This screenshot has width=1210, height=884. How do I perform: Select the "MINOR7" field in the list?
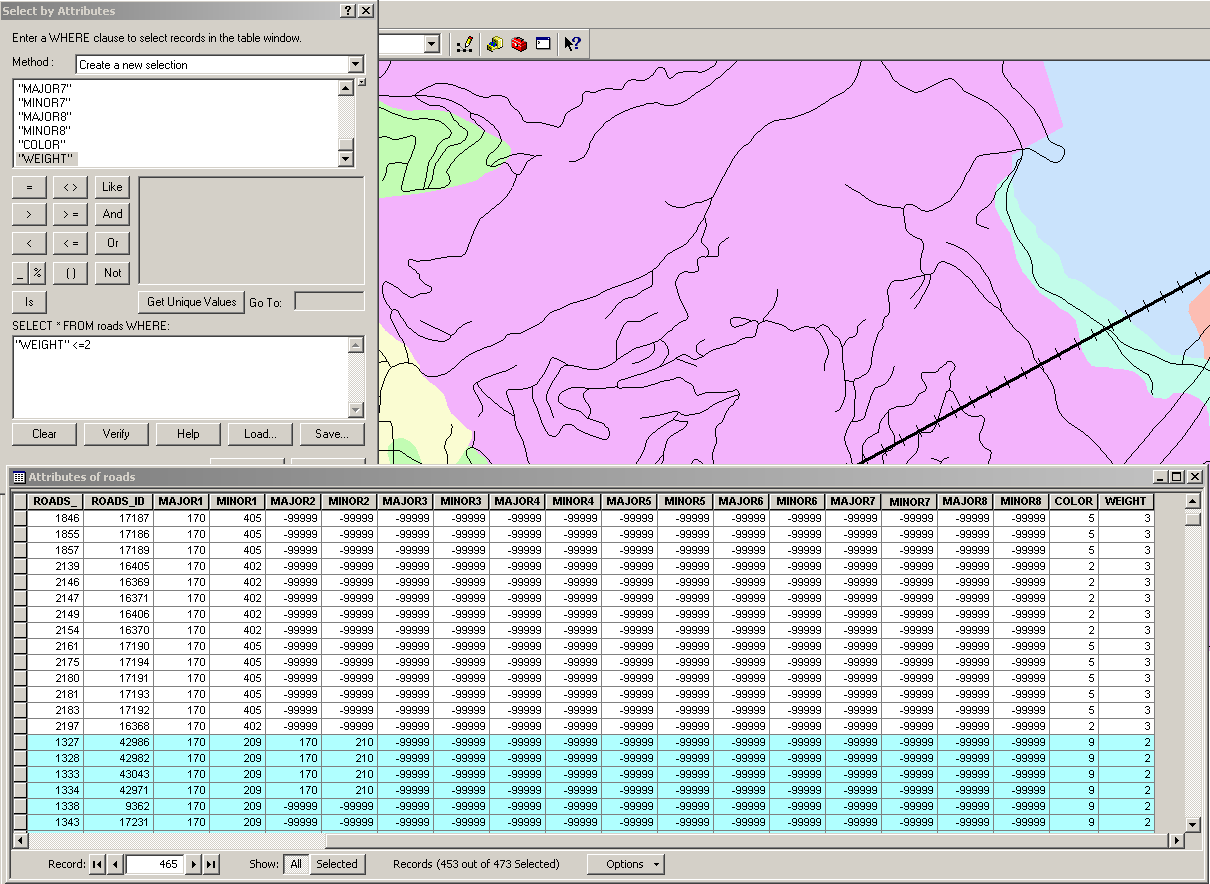(44, 103)
